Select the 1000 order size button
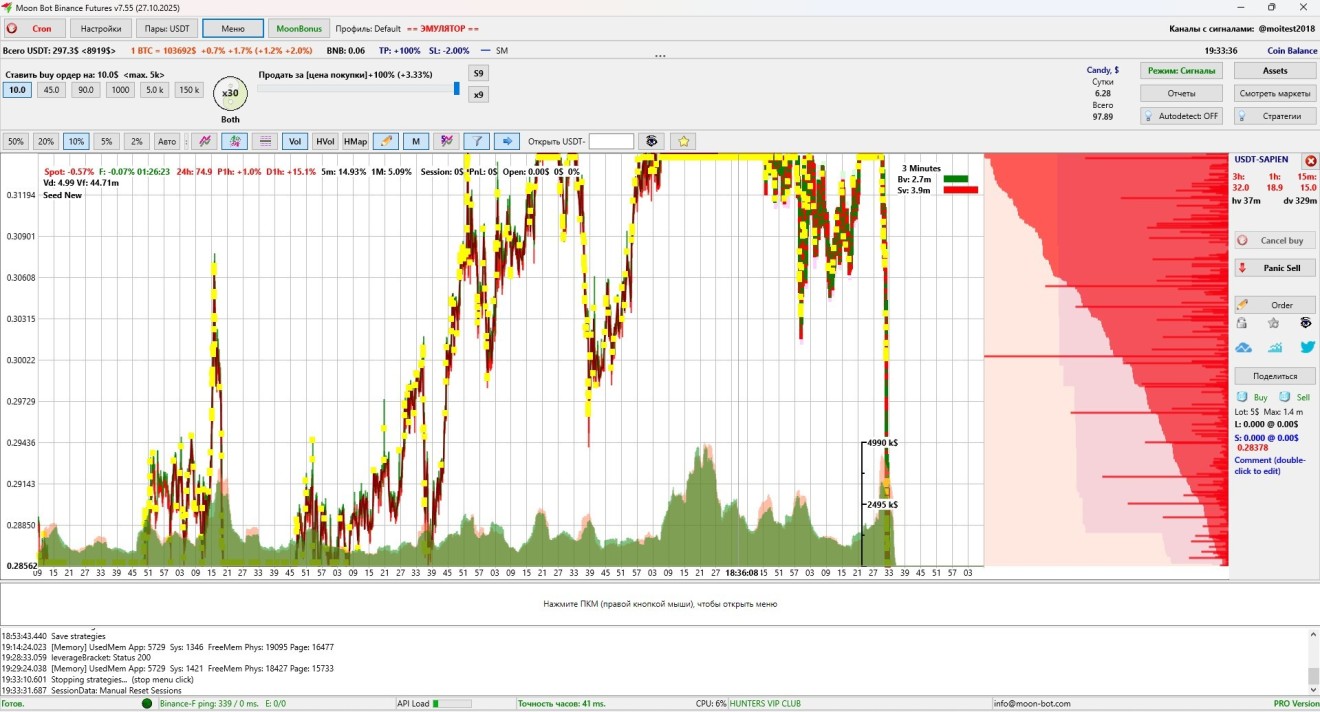This screenshot has width=1320, height=712. tap(120, 90)
